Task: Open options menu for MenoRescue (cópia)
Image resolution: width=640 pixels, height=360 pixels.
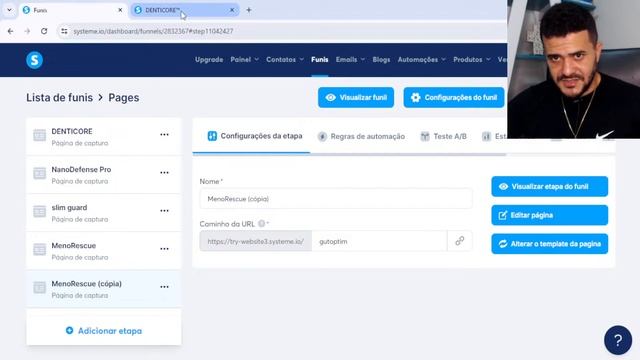Action: coord(164,287)
